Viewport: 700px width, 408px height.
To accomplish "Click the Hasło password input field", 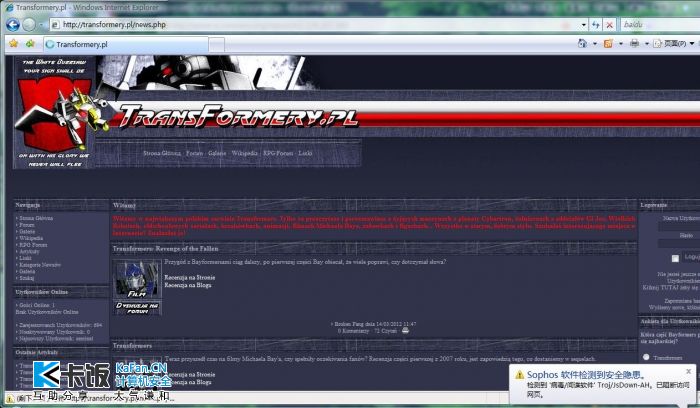I will click(679, 243).
